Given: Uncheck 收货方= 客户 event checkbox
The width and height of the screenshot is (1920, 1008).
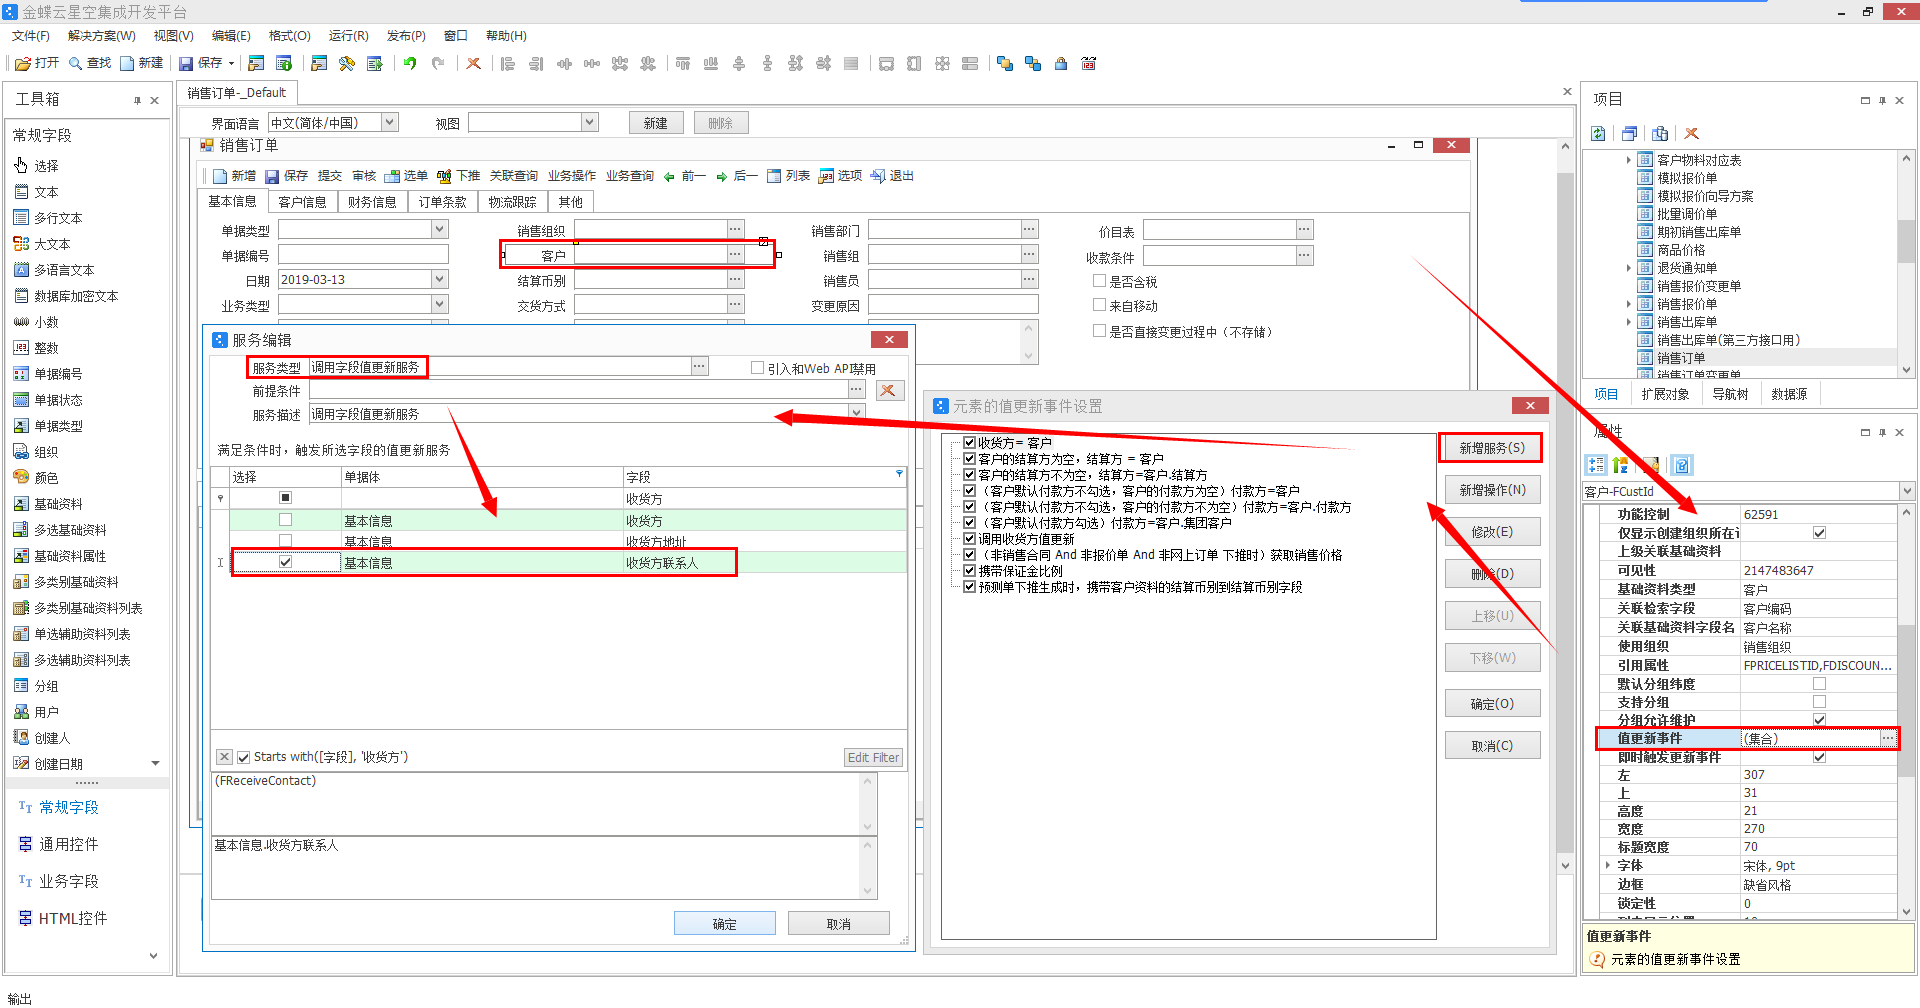Looking at the screenshot, I should pyautogui.click(x=969, y=442).
